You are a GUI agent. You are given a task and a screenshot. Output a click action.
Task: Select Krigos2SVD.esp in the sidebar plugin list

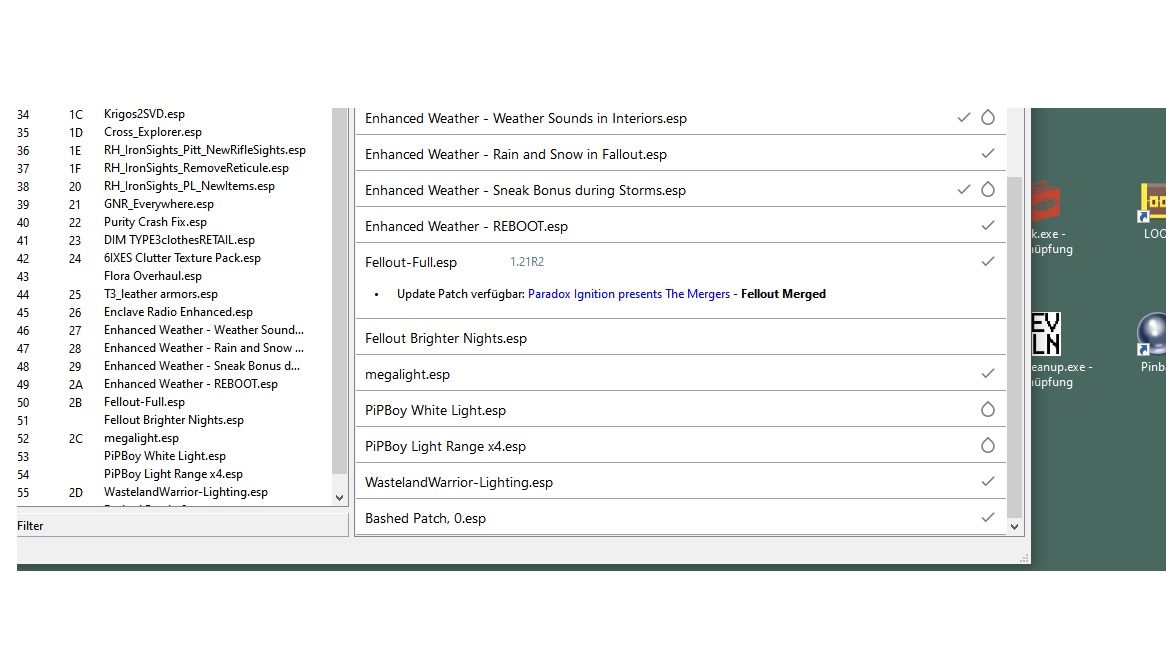[144, 114]
